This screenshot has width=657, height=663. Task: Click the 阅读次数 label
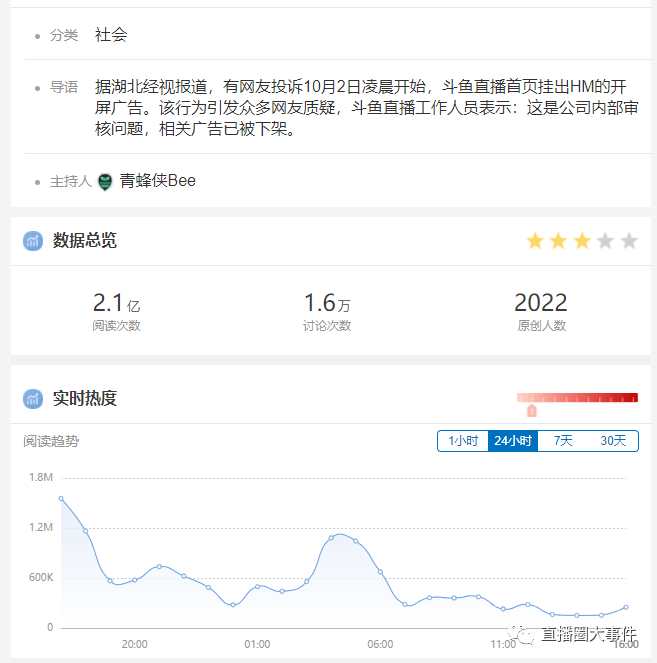116,326
